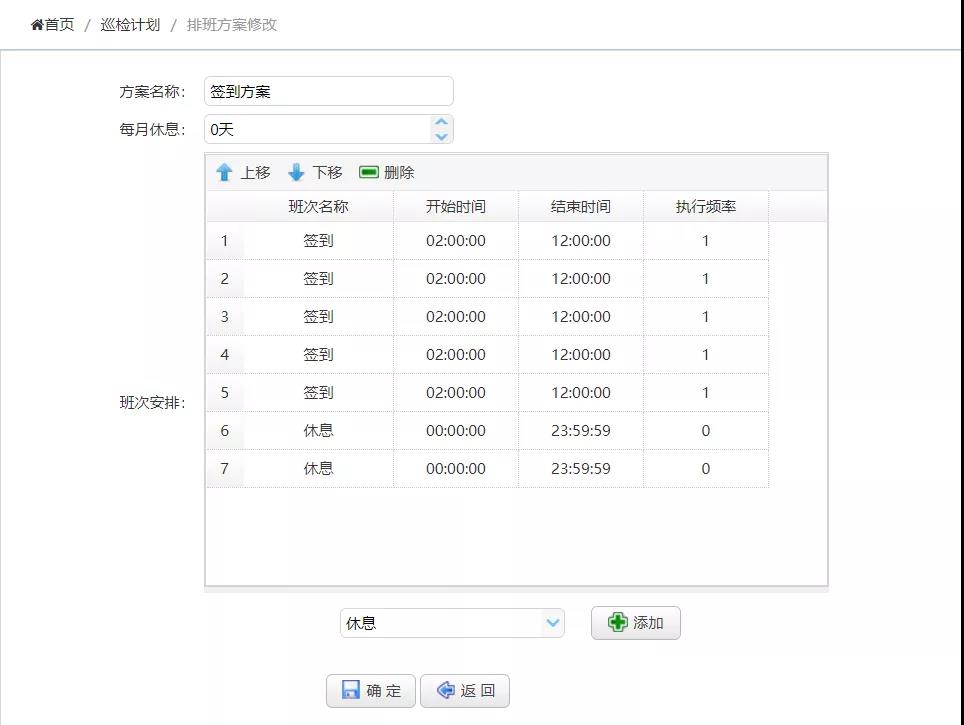Image resolution: width=964 pixels, height=725 pixels.
Task: Click the home icon in breadcrumb
Action: coord(37,25)
